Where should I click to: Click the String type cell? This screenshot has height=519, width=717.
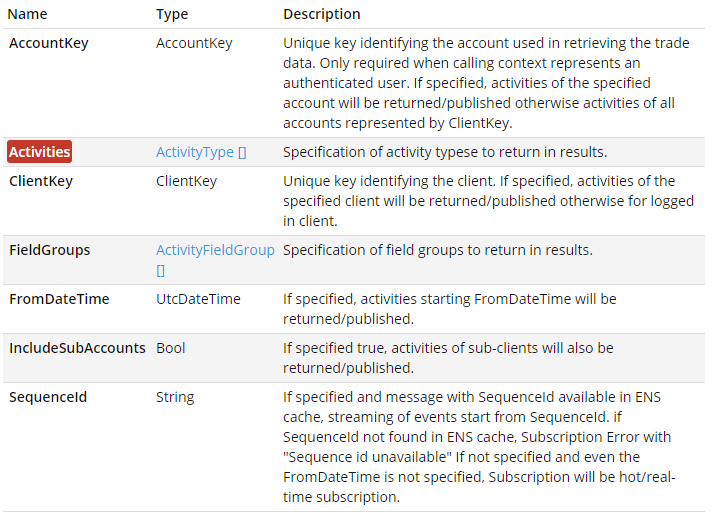[x=175, y=397]
